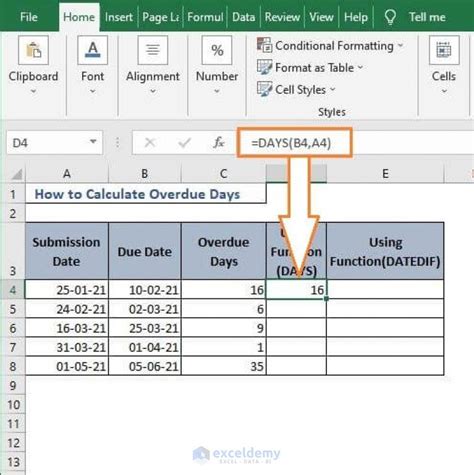Viewport: 474px width, 475px height.
Task: Open the File tab
Action: point(29,17)
